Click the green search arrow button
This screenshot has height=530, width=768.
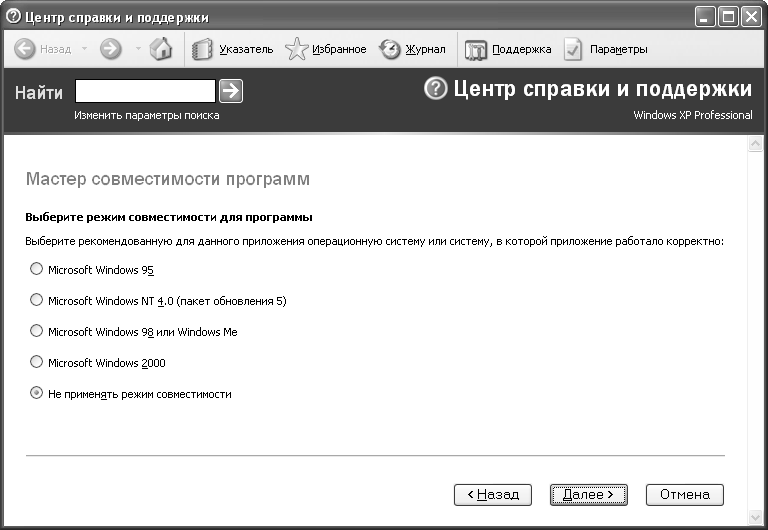click(x=231, y=92)
